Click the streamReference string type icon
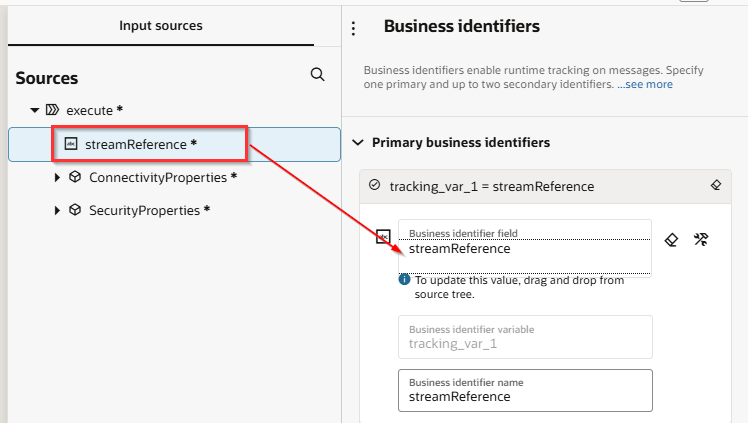Screen dimensions: 748x423 pyautogui.click(x=70, y=144)
